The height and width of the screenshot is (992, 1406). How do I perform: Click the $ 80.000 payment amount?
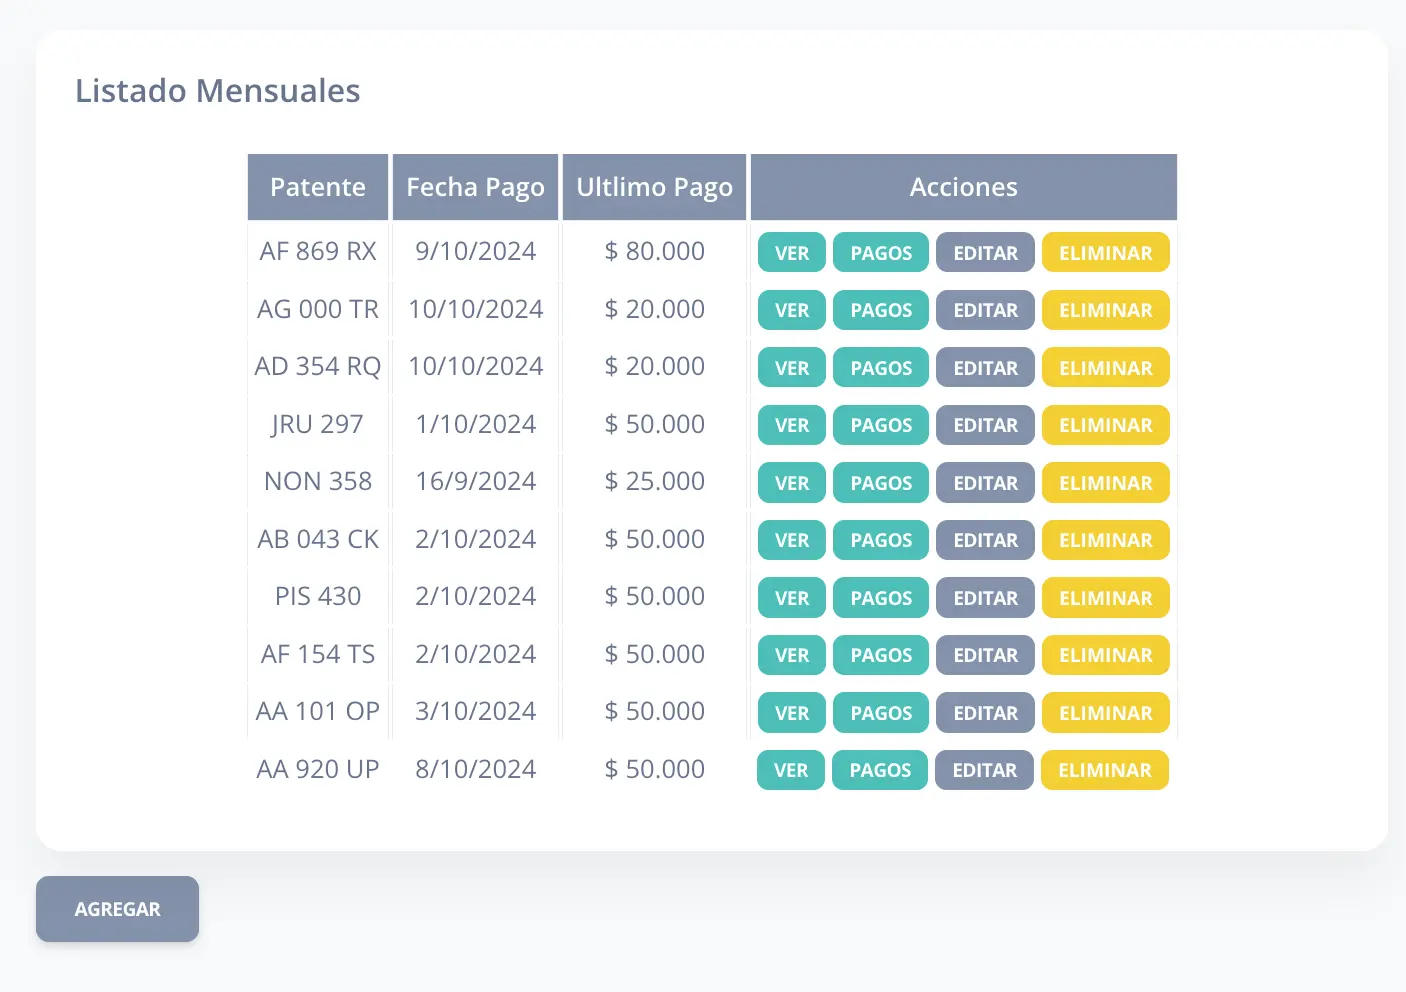click(x=654, y=251)
